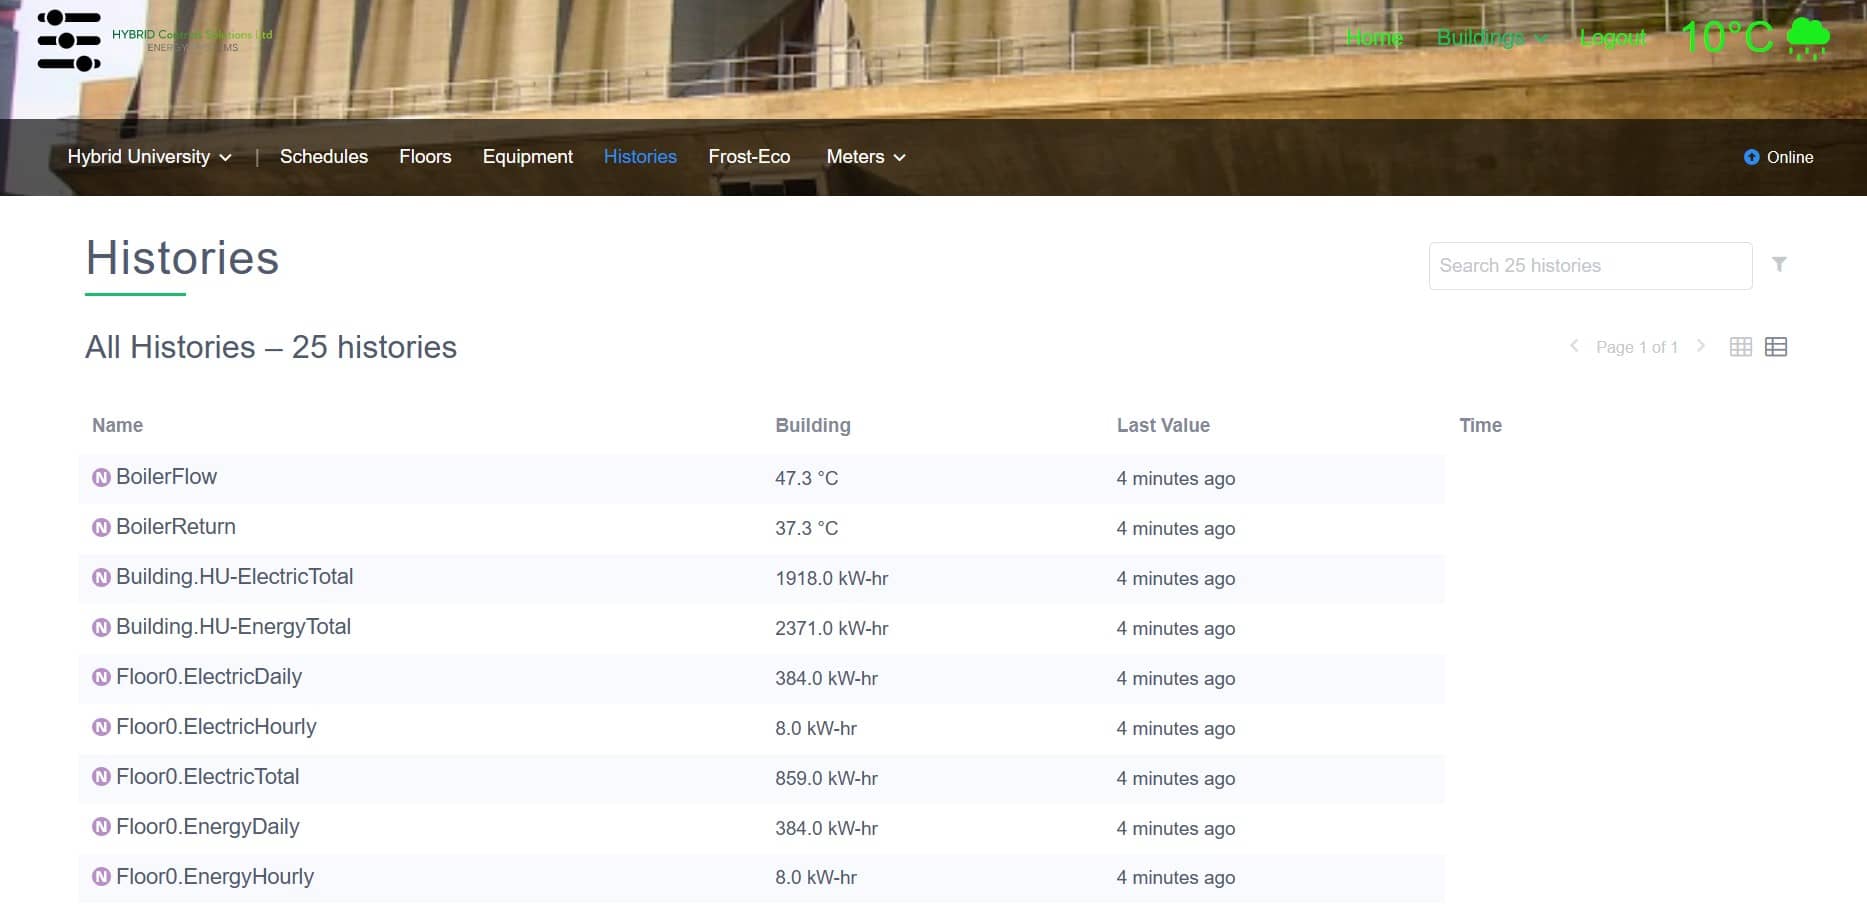
Task: Click the rainy weather cloud icon
Action: [1808, 39]
